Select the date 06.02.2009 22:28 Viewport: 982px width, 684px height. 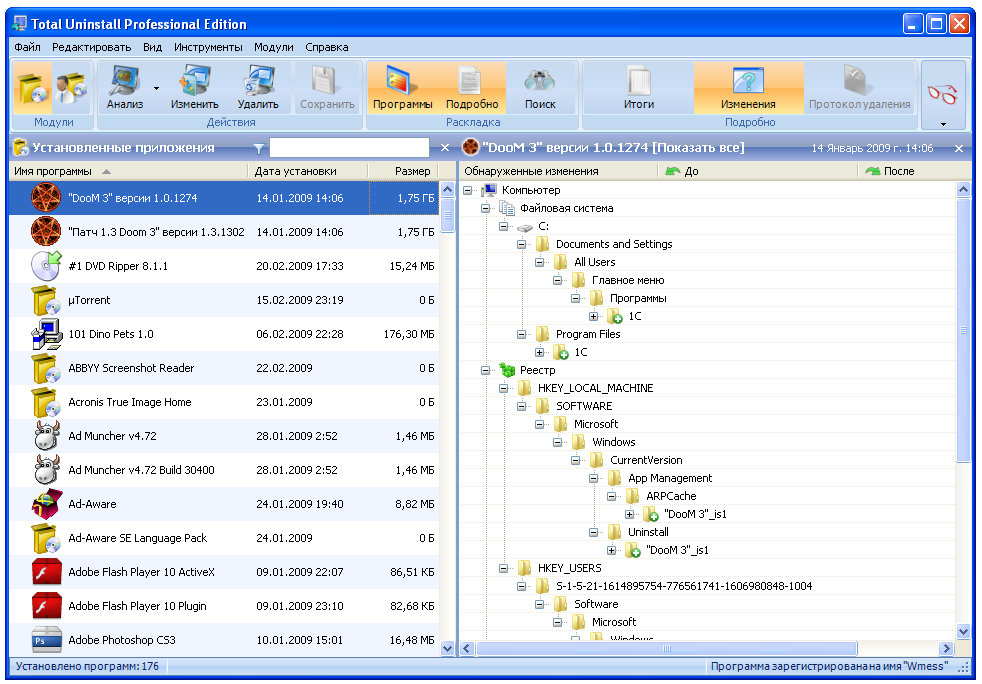(x=300, y=334)
